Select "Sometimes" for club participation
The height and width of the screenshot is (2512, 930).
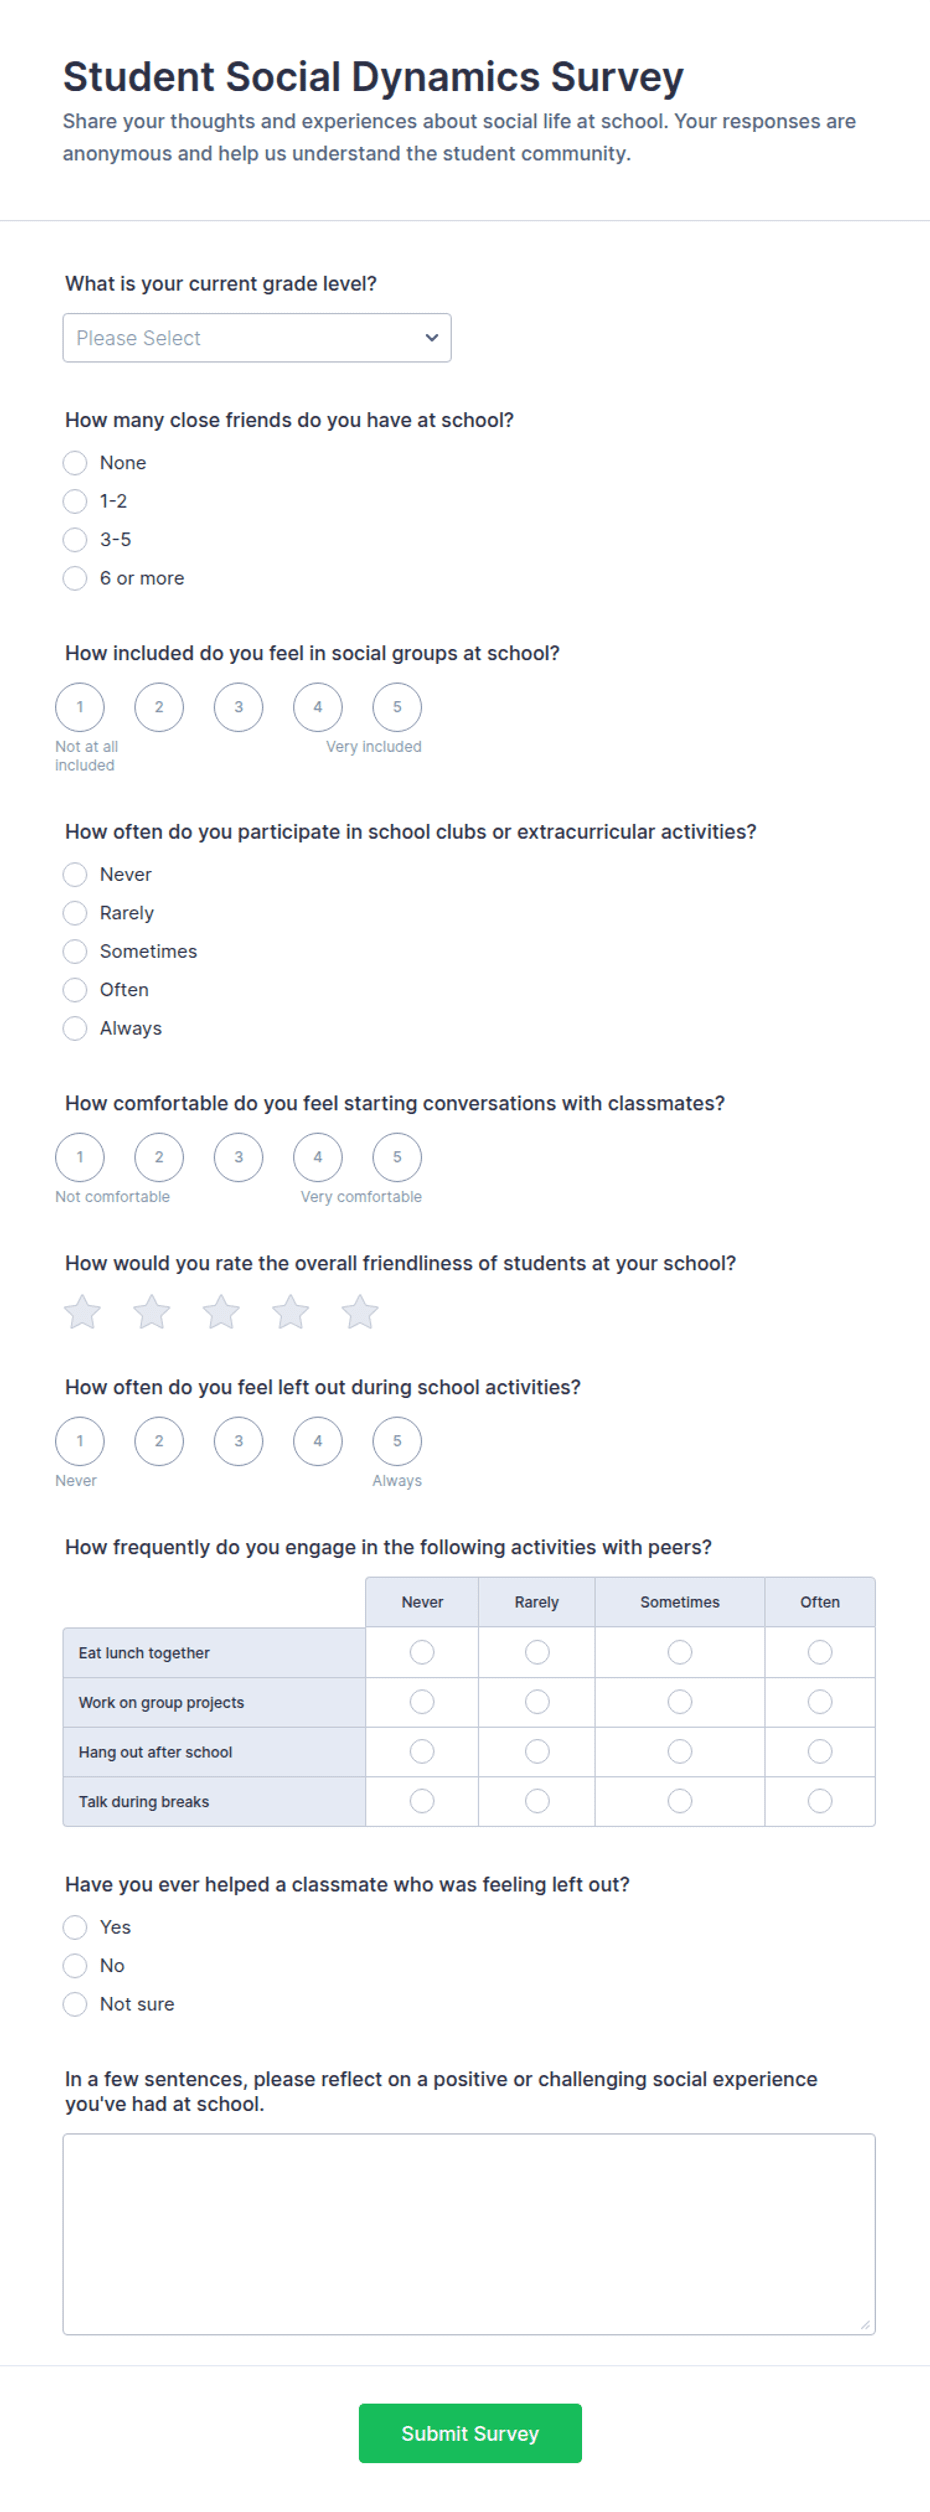click(75, 951)
